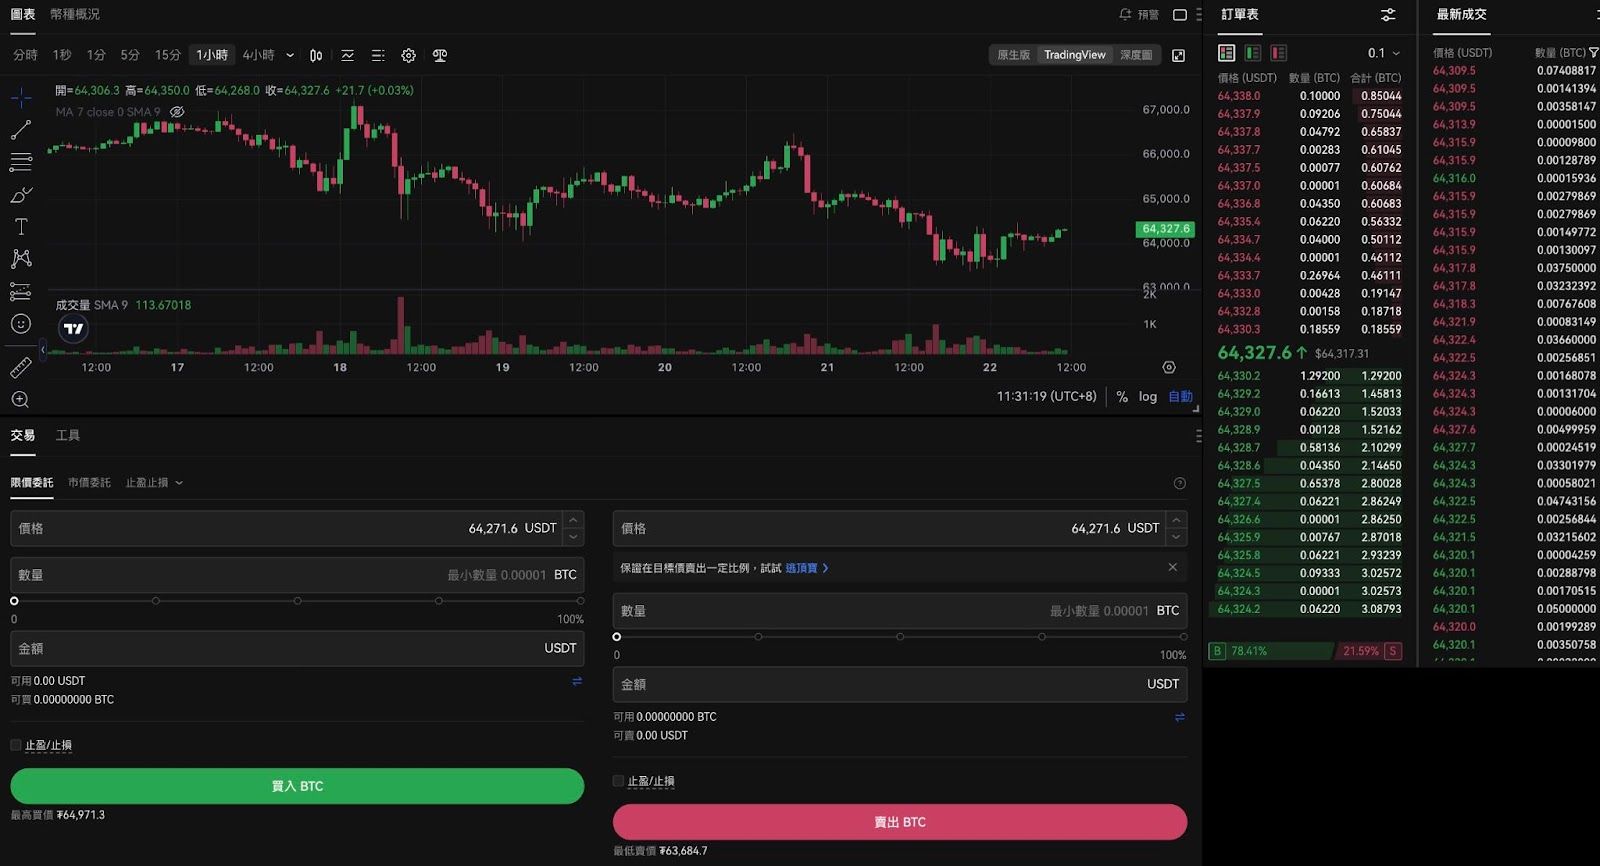1600x866 pixels.
Task: Switch to the 市價委託 market order tab
Action: coord(89,483)
